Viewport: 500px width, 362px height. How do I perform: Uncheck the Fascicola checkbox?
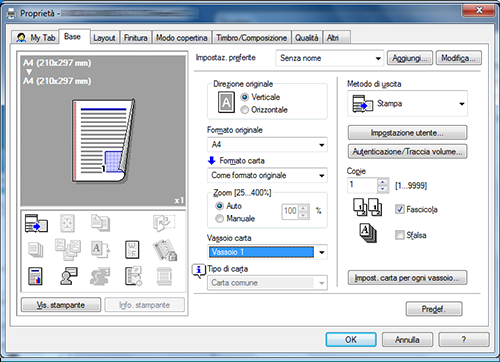tap(400, 209)
